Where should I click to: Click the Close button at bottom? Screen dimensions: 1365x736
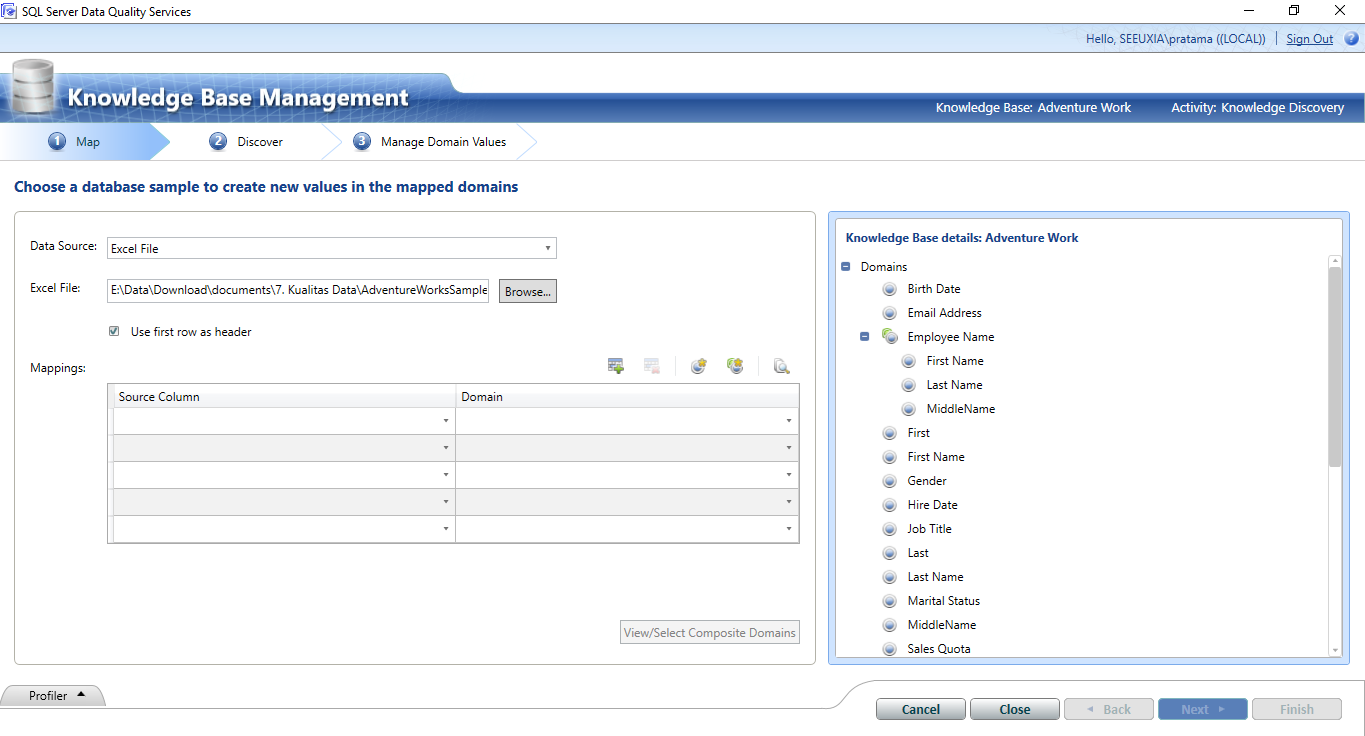[1015, 709]
